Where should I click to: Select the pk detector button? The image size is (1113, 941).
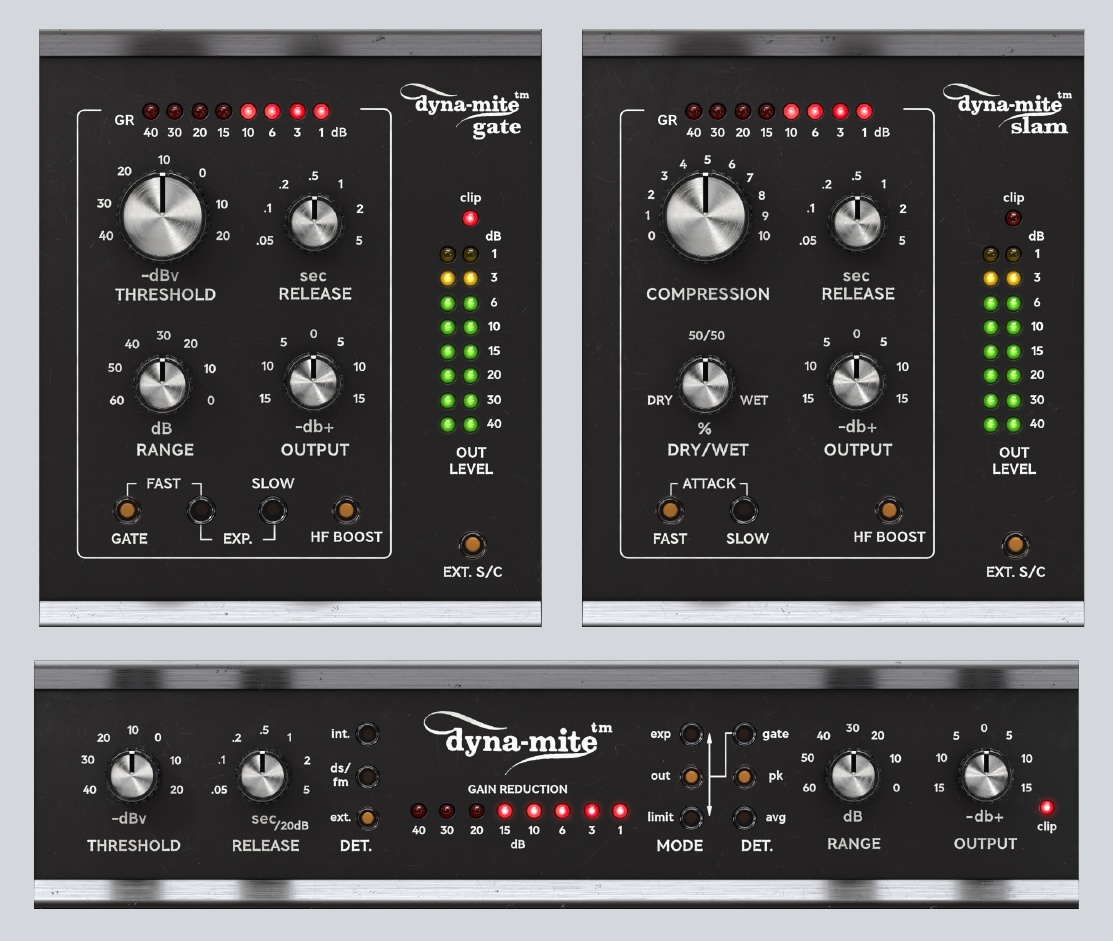click(x=744, y=776)
